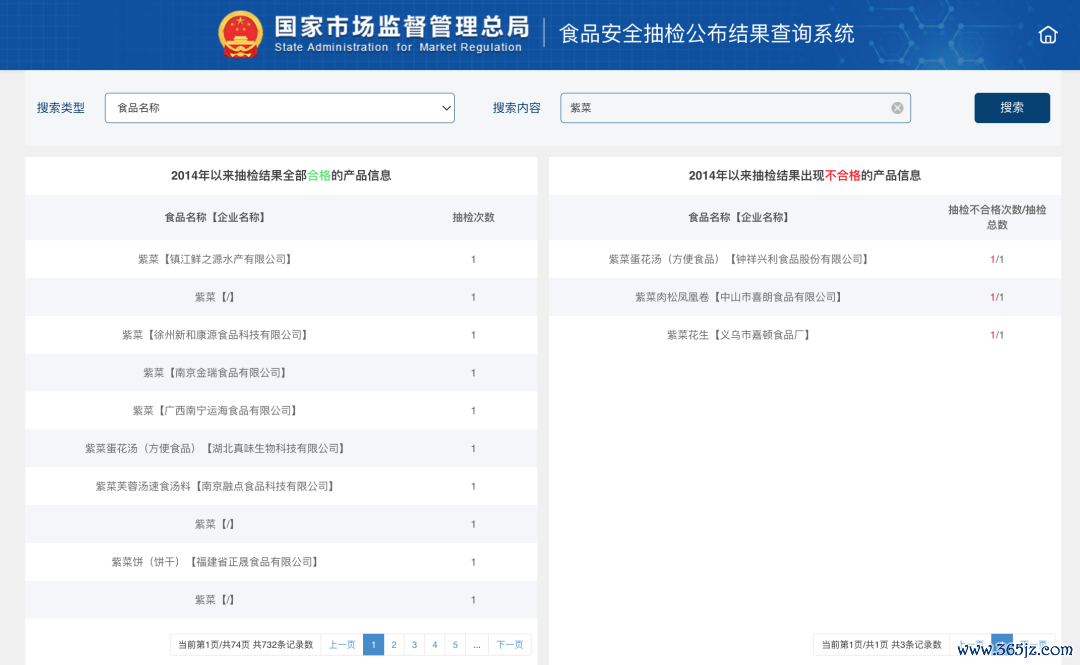Click the unqualified products panel title
This screenshot has height=665, width=1080.
(804, 176)
